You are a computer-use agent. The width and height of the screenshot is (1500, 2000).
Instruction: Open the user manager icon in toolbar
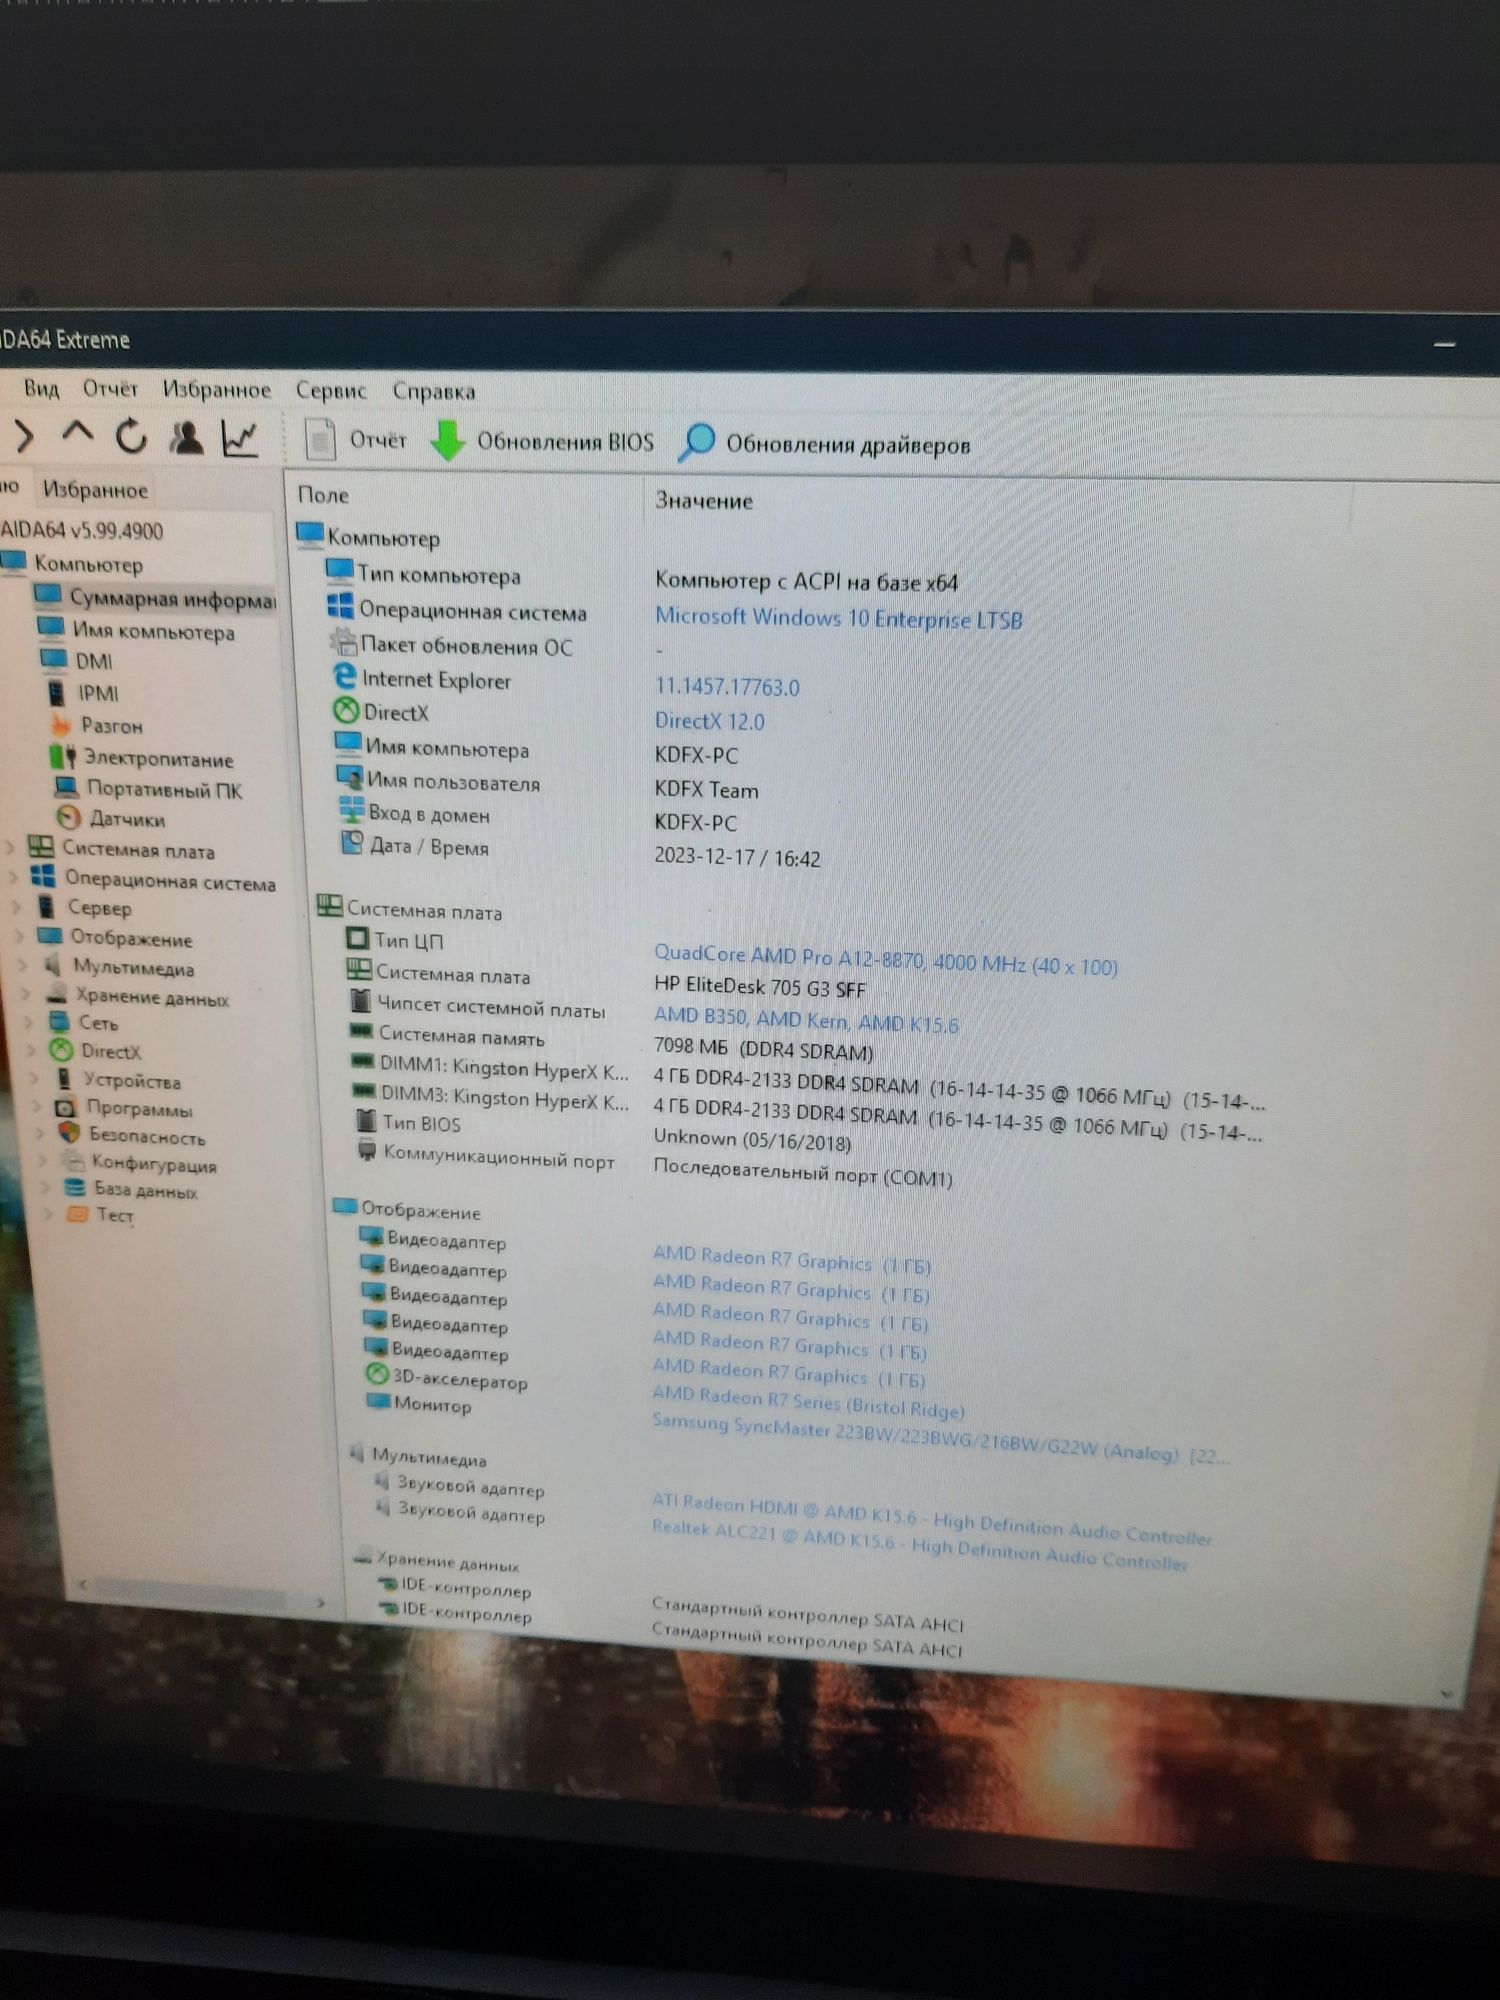pos(186,437)
